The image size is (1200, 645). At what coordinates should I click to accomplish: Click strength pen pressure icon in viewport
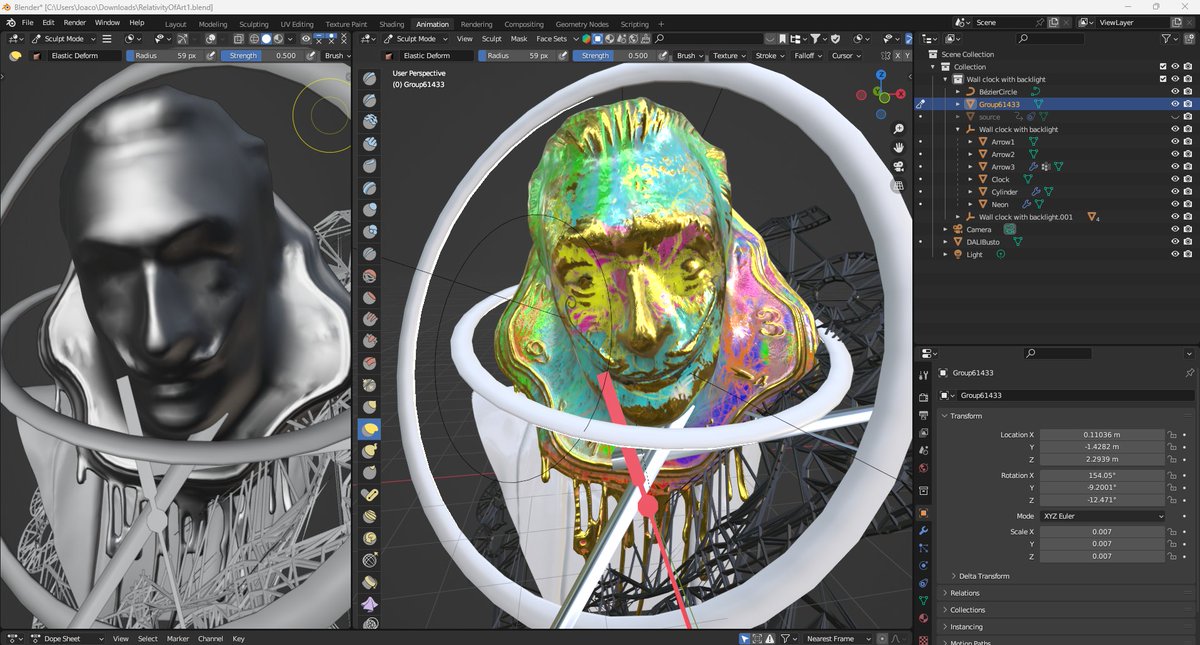coord(664,56)
